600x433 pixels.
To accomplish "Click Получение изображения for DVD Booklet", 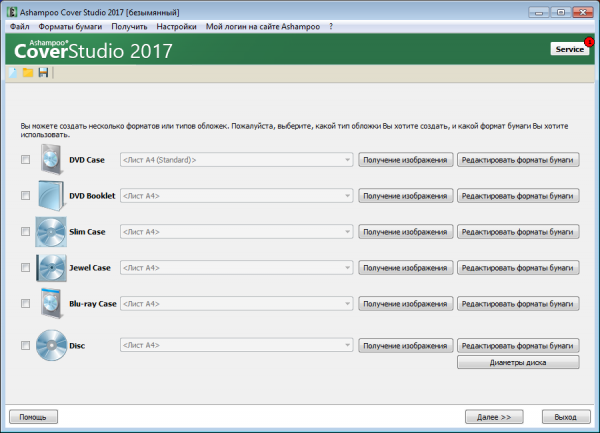I will [x=405, y=196].
